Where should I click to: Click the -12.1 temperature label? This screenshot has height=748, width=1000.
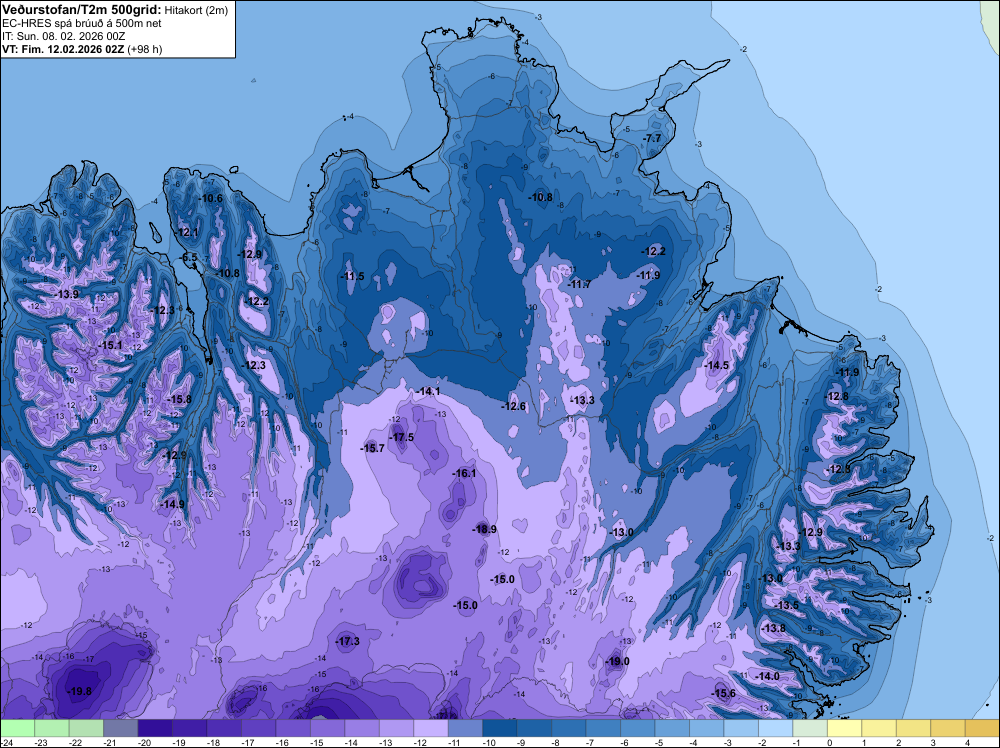(186, 232)
